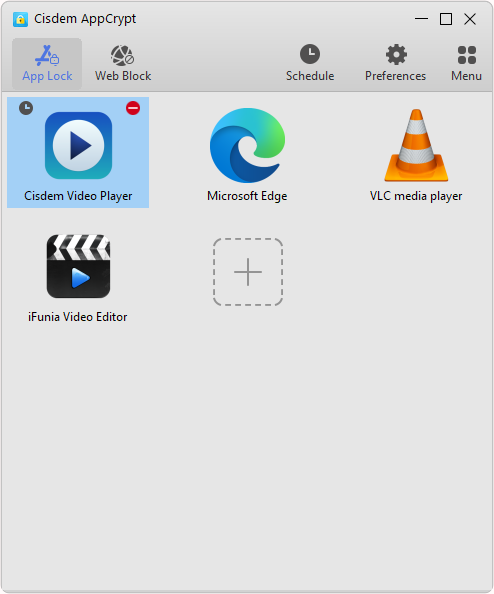
Task: Click the iFunia Video Editor label
Action: (78, 317)
